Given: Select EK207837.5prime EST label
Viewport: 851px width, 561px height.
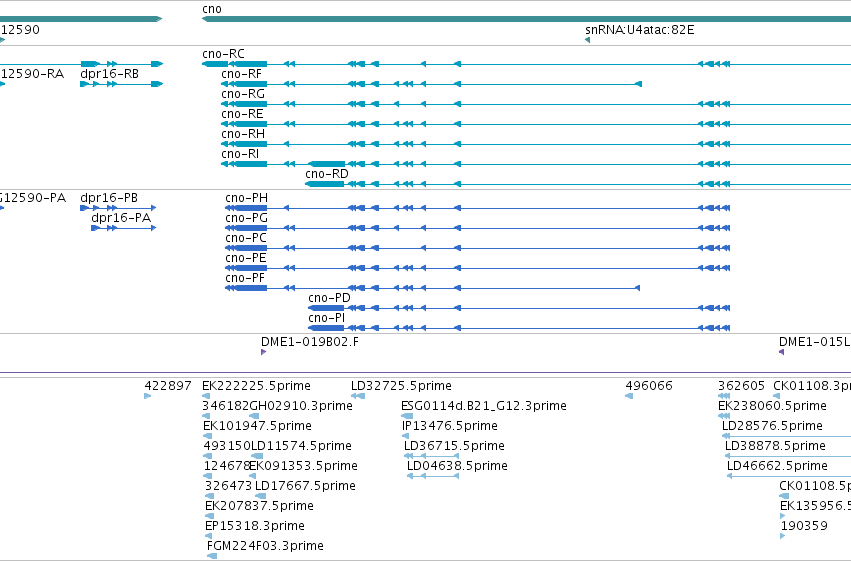Looking at the screenshot, I should [x=259, y=507].
